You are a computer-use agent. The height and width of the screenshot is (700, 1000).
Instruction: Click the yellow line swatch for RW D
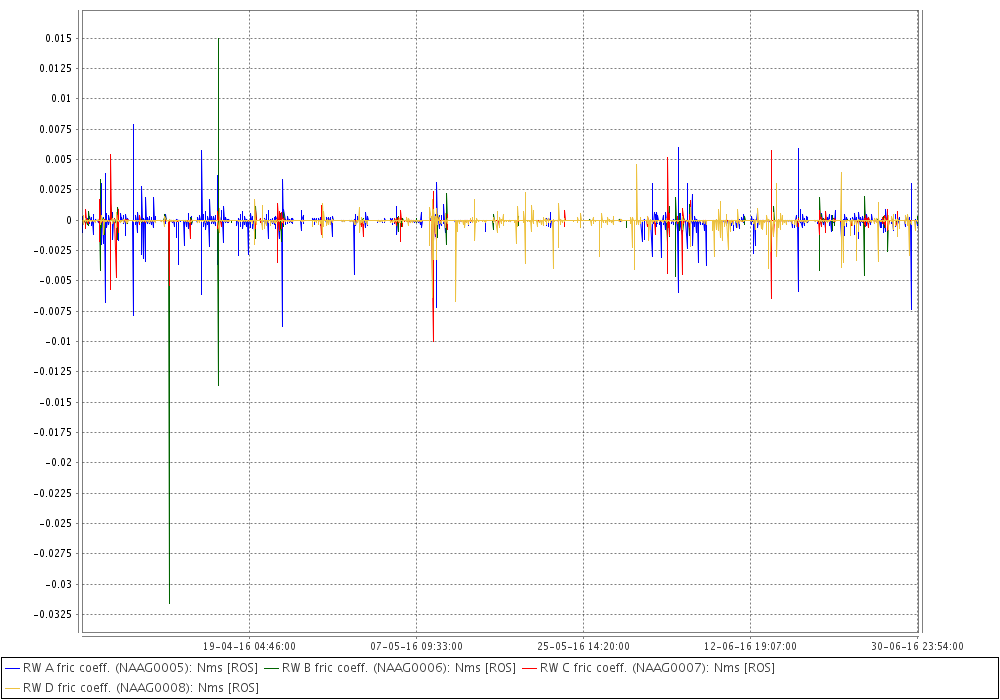[12, 688]
